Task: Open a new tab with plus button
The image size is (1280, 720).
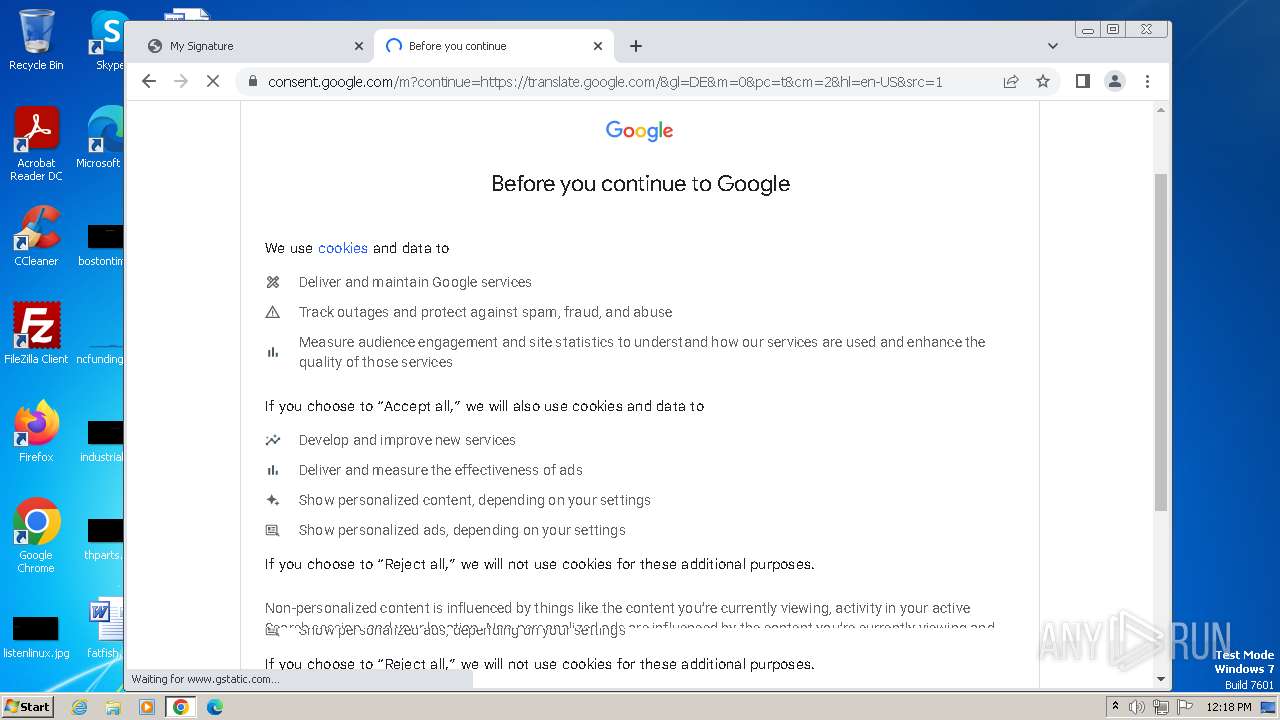Action: pos(636,46)
